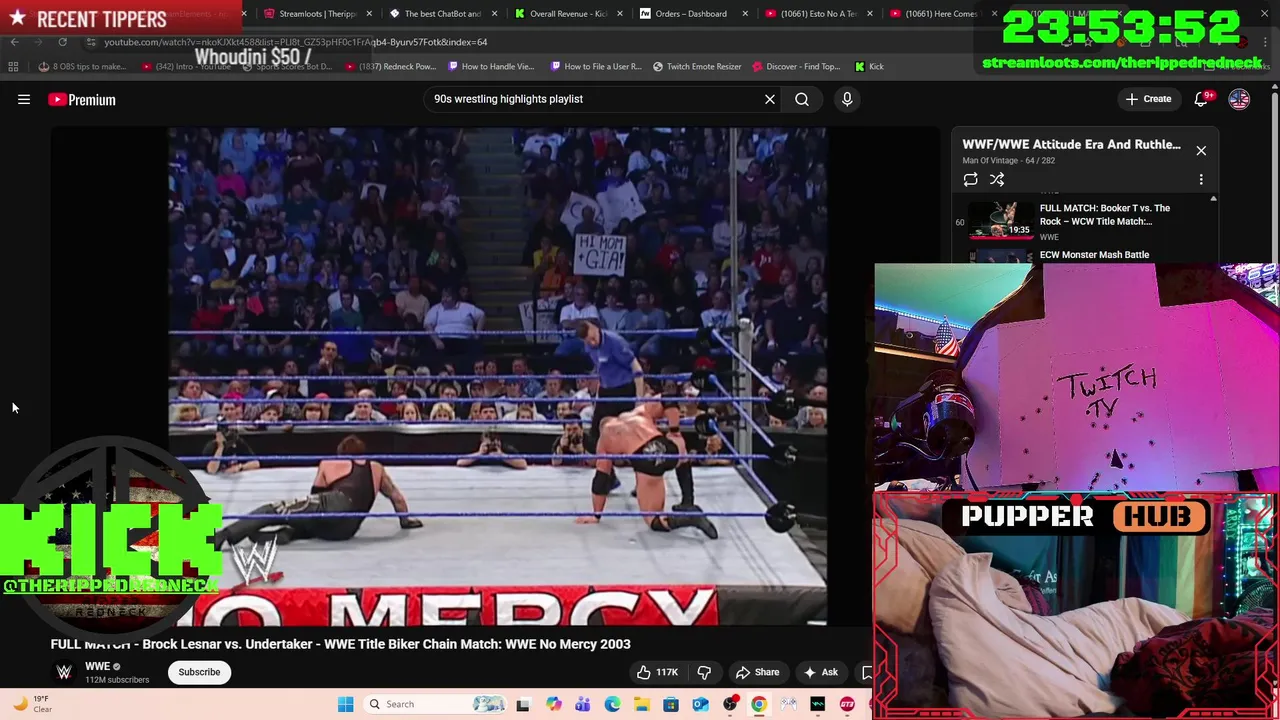Click the video player to pause
1280x720 pixels.
(497, 376)
